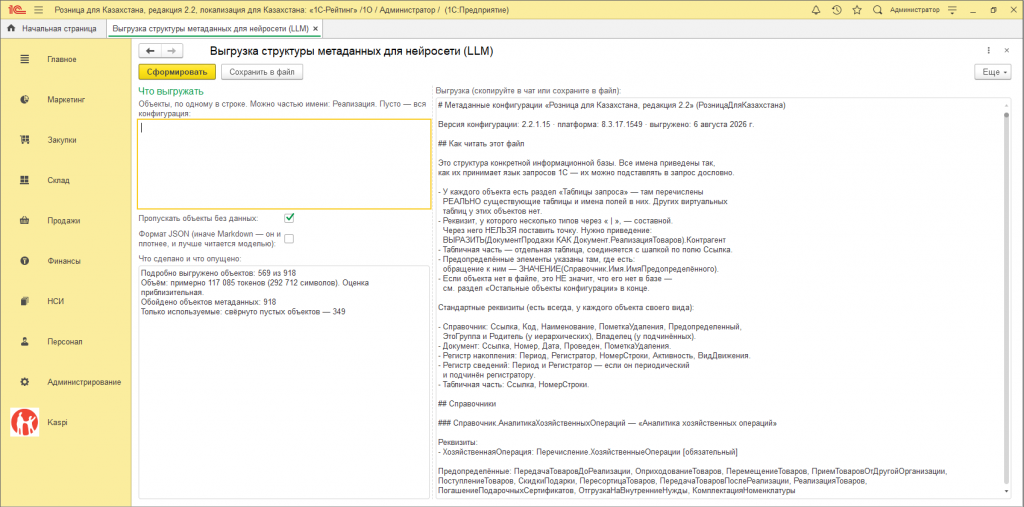
Task: Click the Персонал person icon
Action: [x=25, y=342]
